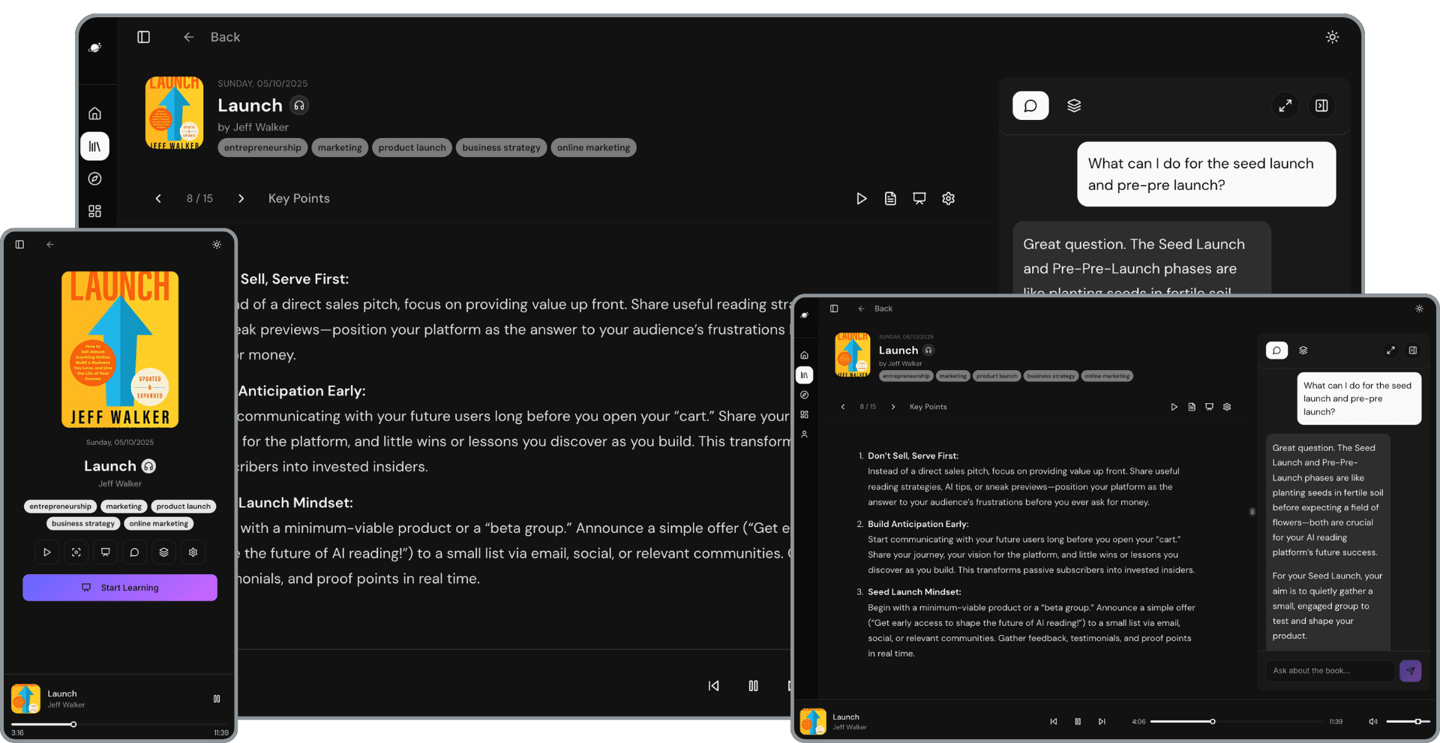Select the layers tab in desktop side panel
The height and width of the screenshot is (743, 1440).
[x=1074, y=105]
